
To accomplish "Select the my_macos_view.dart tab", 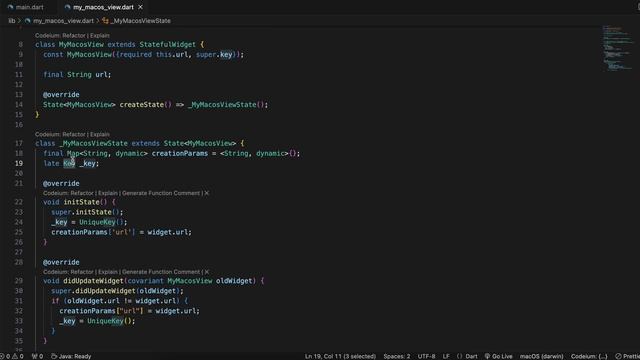I will (x=103, y=7).
